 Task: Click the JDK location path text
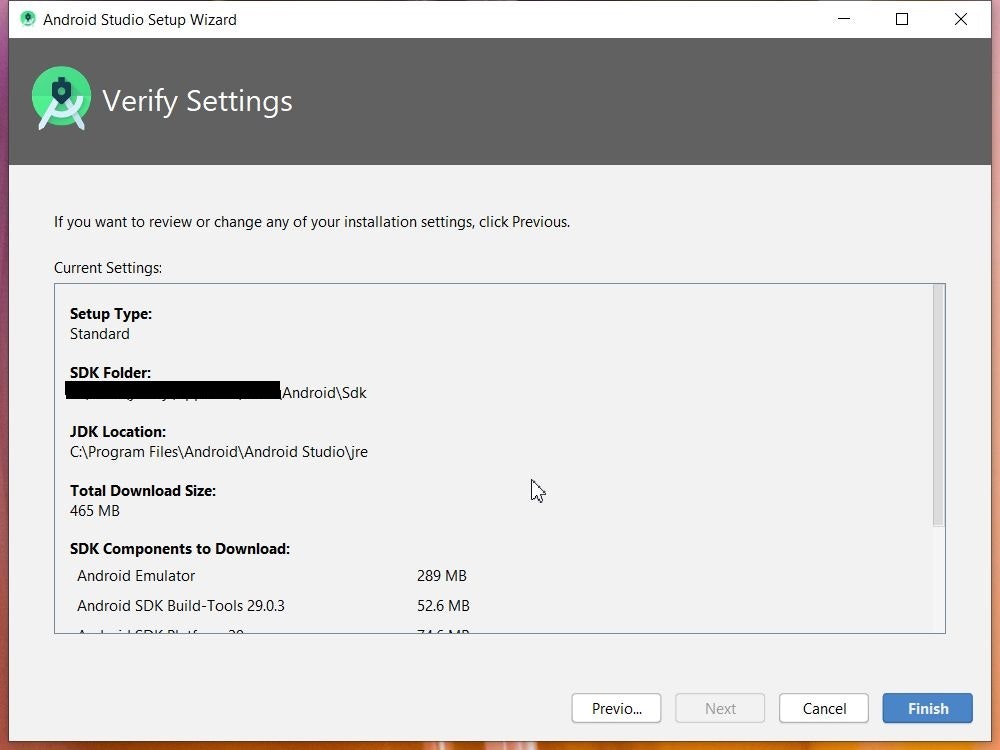[219, 452]
